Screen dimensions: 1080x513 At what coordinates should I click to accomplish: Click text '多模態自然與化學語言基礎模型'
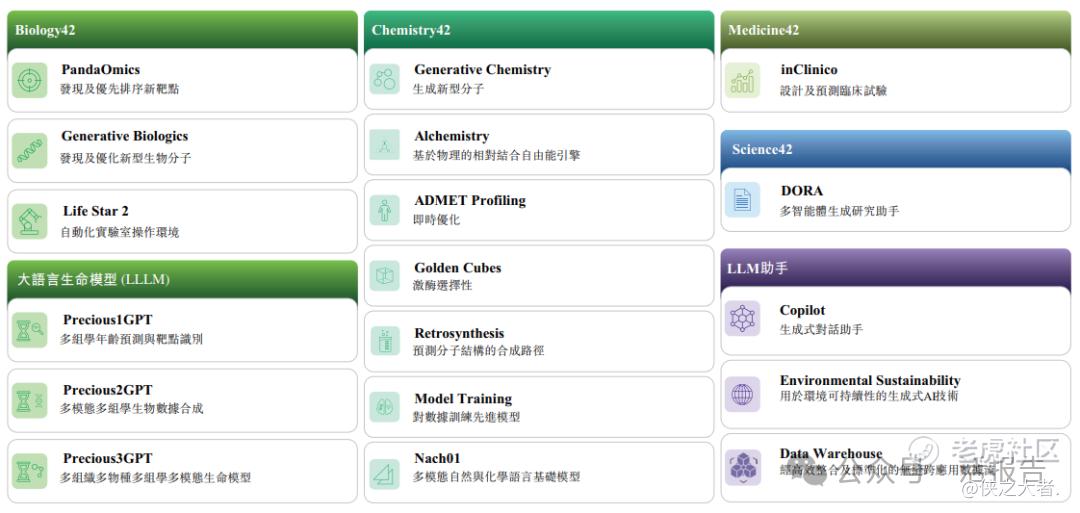coord(496,477)
